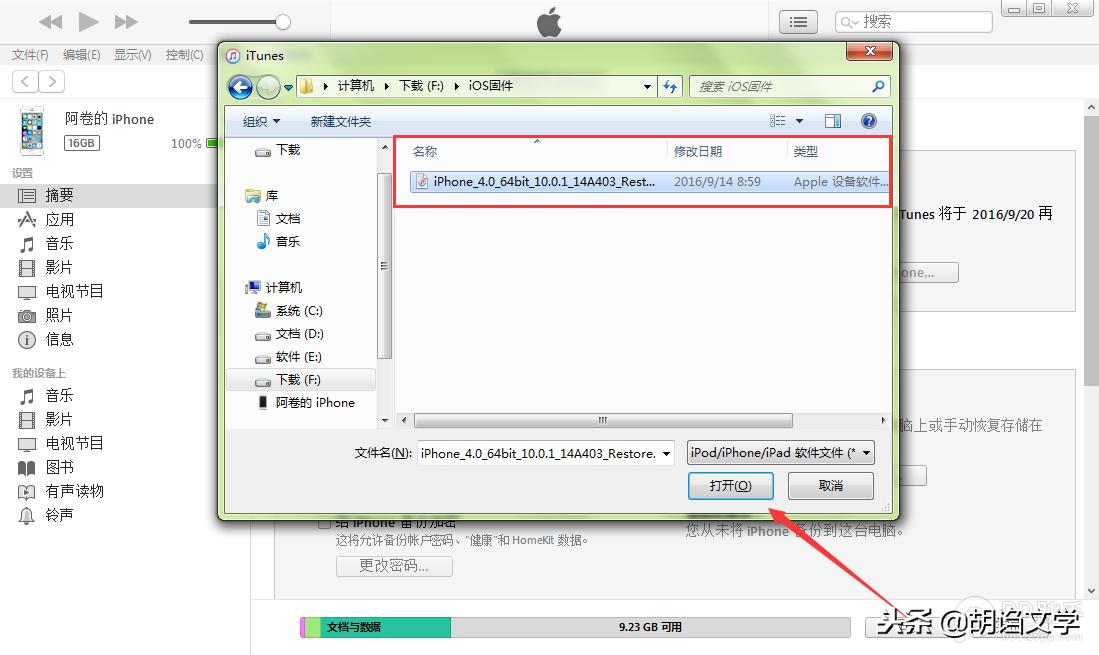Select 系统 (C:) drive in the tree
This screenshot has width=1099, height=655.
[299, 311]
